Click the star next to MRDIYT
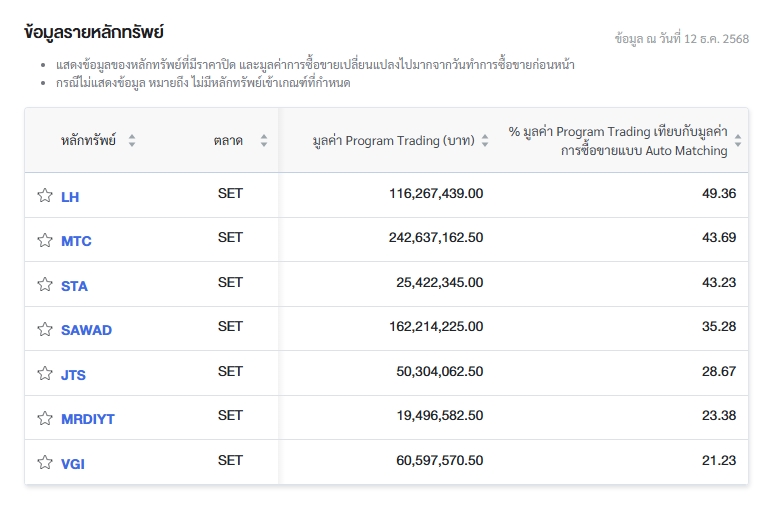 click(x=44, y=418)
